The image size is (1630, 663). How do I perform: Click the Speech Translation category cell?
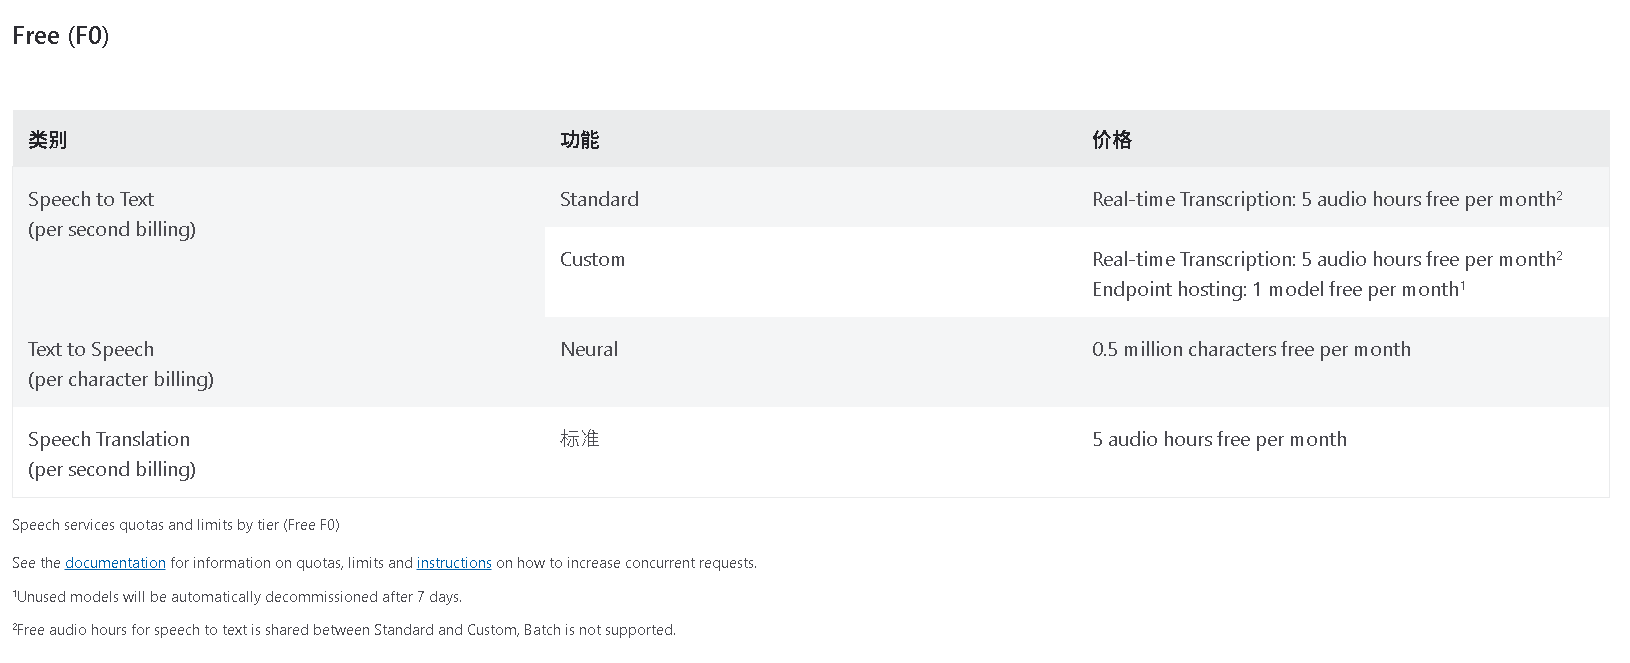click(x=278, y=452)
